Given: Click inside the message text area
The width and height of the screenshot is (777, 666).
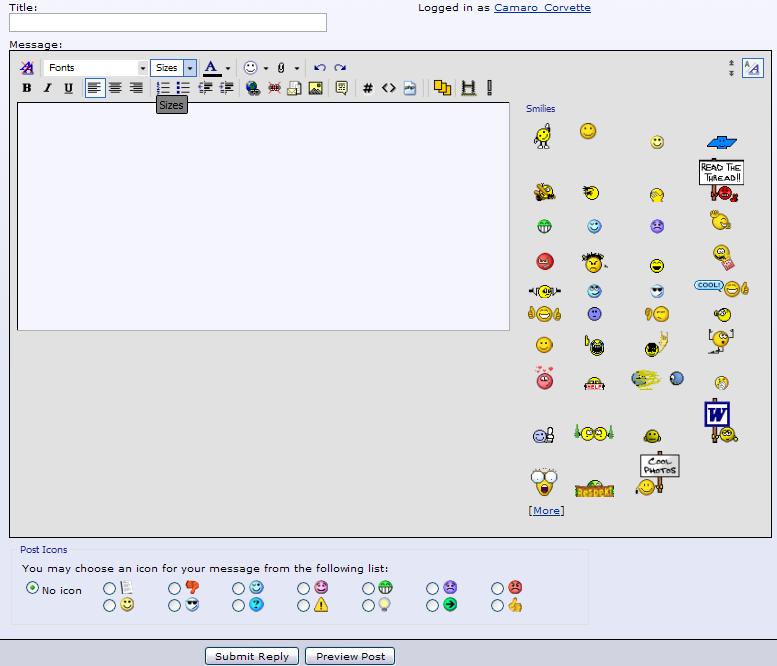Looking at the screenshot, I should point(263,216).
